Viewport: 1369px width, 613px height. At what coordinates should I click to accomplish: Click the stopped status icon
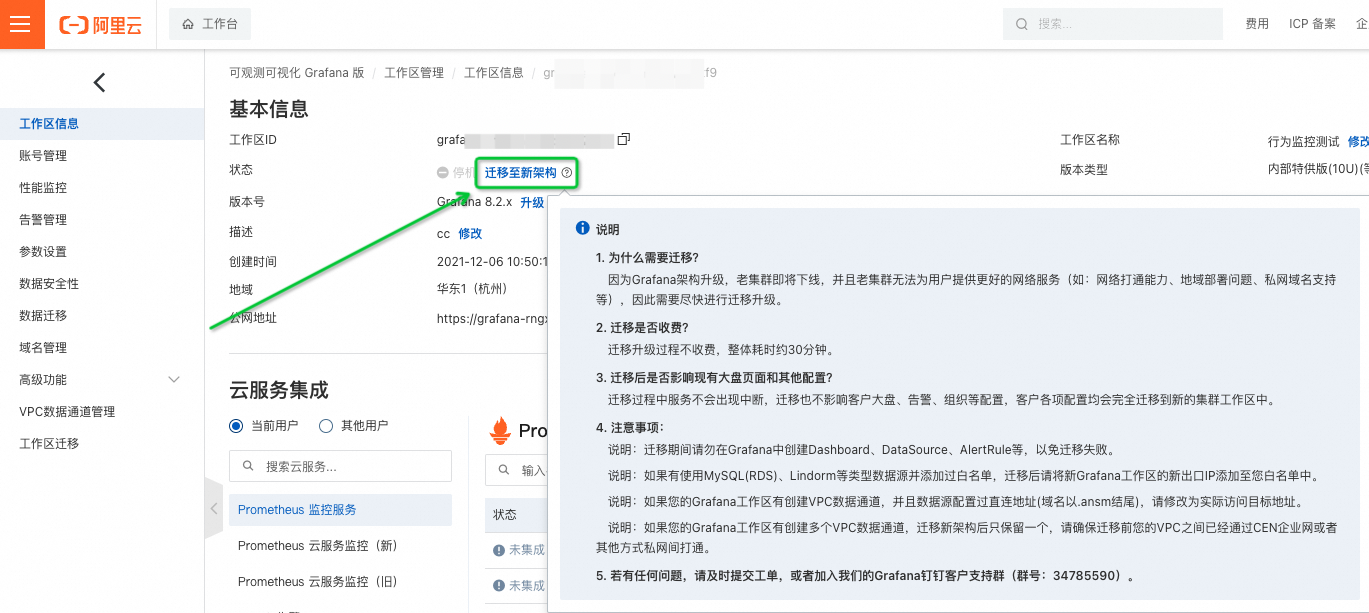pos(443,172)
